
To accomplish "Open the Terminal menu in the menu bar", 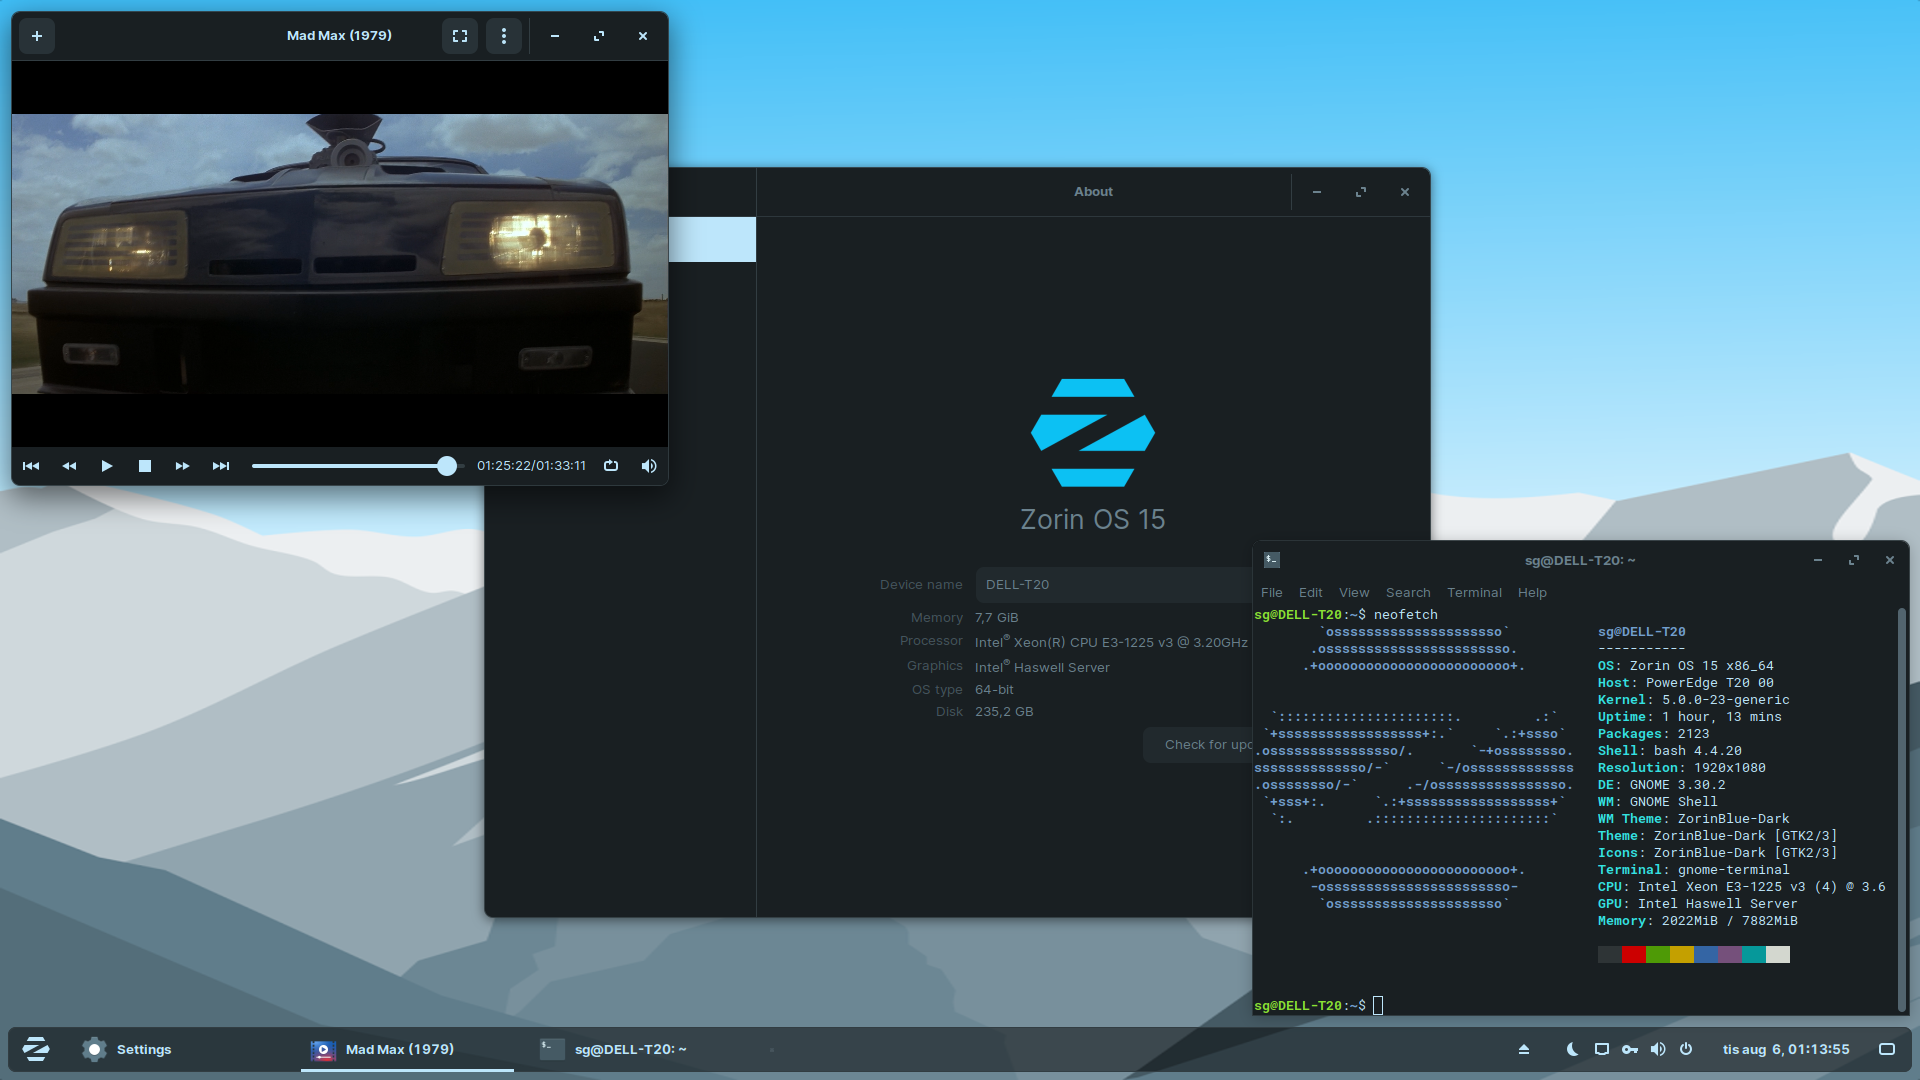I will click(1474, 593).
